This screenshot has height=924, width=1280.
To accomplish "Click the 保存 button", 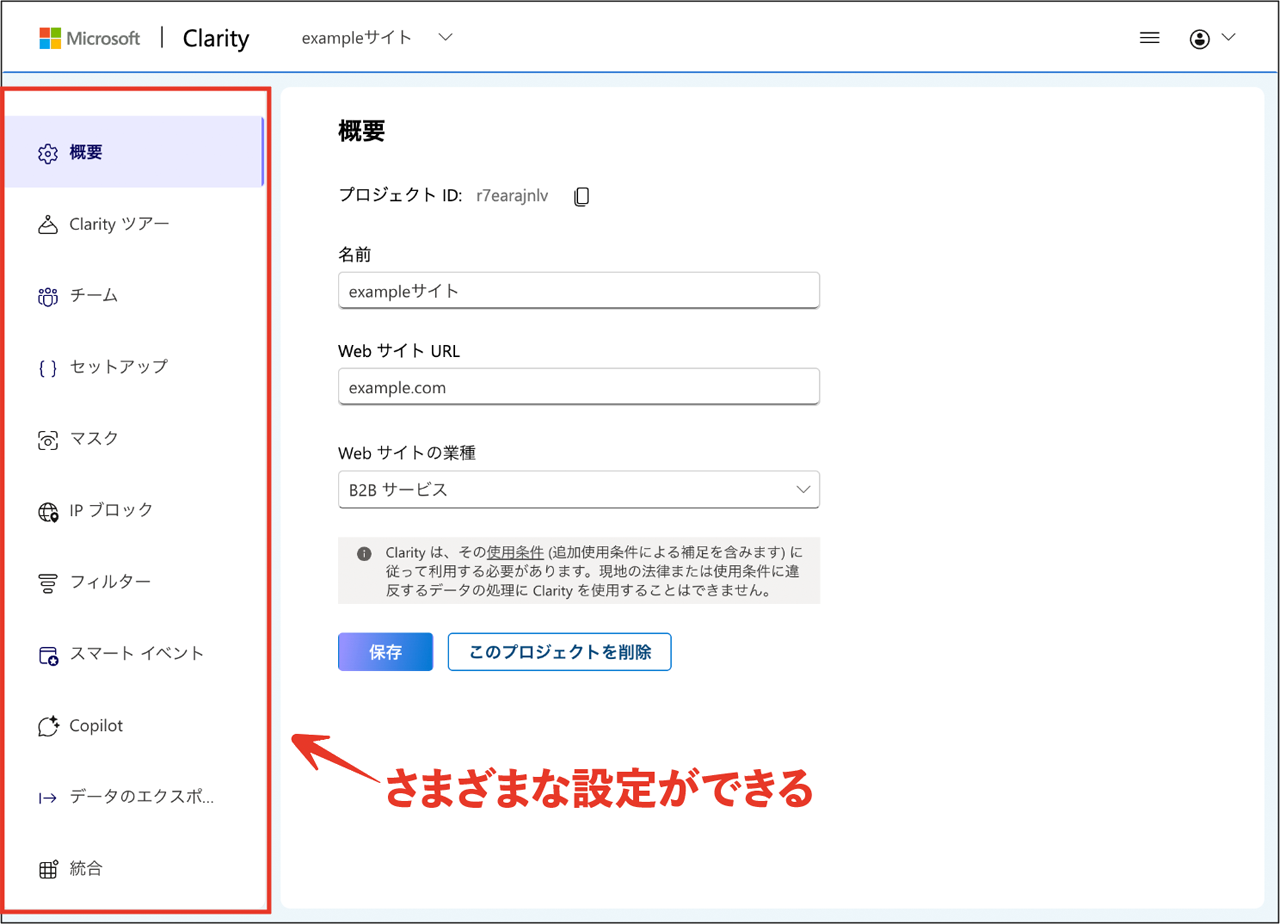I will [385, 652].
